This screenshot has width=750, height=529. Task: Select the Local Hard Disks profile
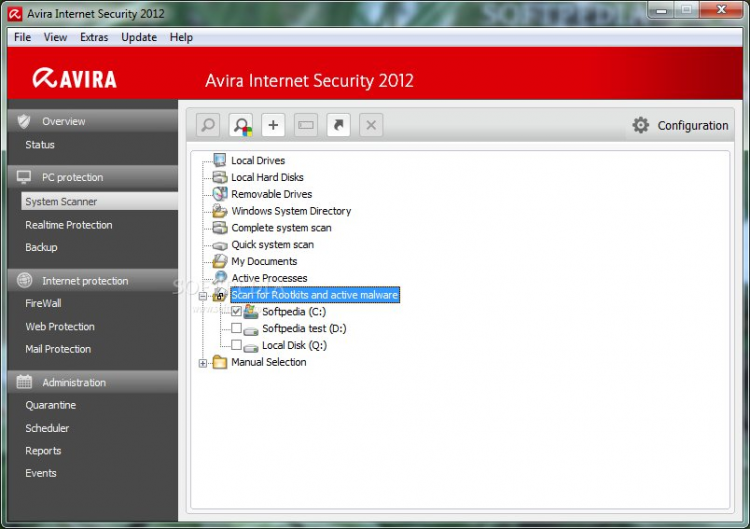[267, 177]
